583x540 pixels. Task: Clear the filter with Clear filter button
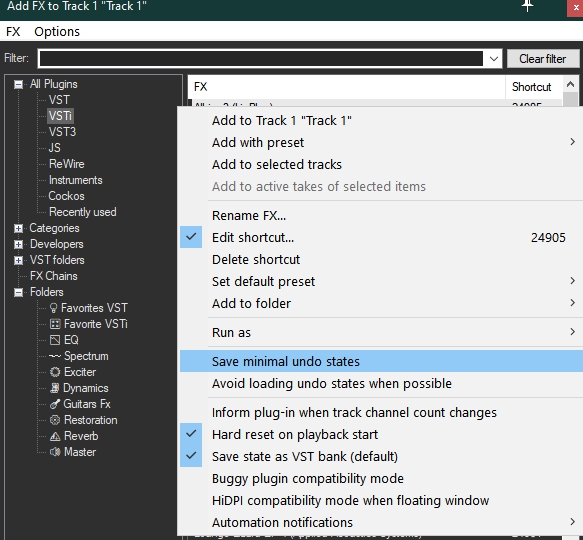click(543, 59)
